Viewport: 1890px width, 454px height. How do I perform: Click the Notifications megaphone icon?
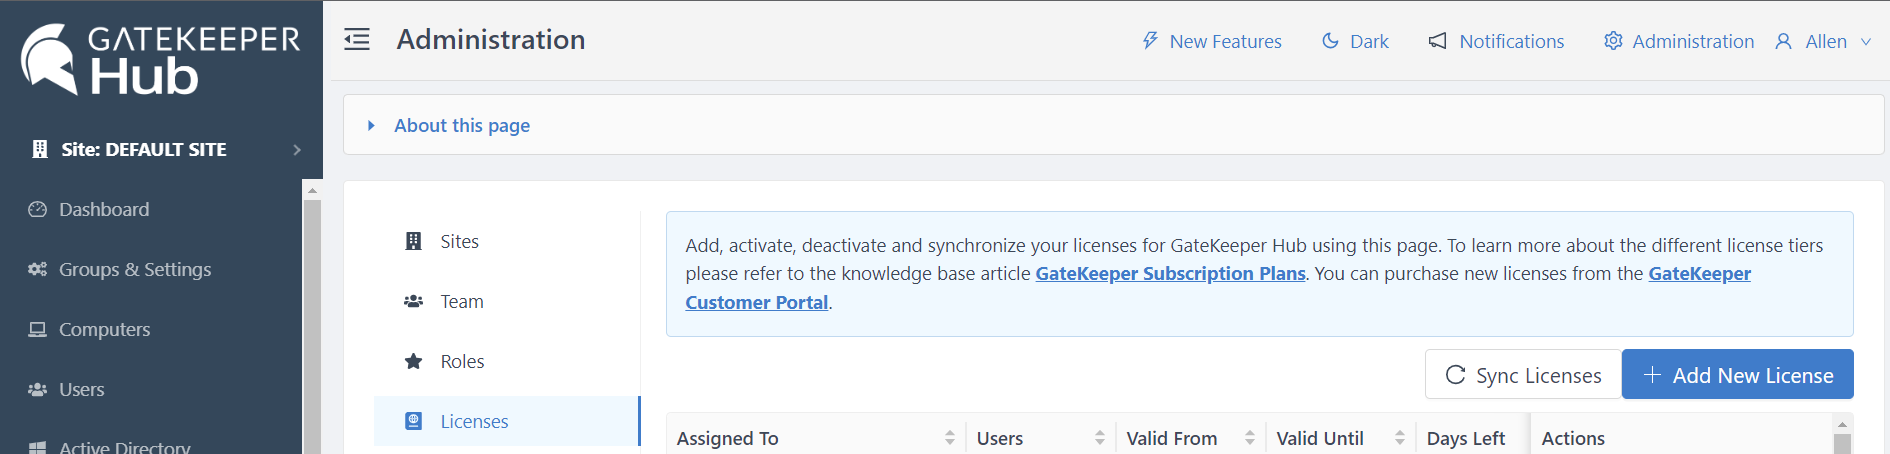tap(1437, 41)
